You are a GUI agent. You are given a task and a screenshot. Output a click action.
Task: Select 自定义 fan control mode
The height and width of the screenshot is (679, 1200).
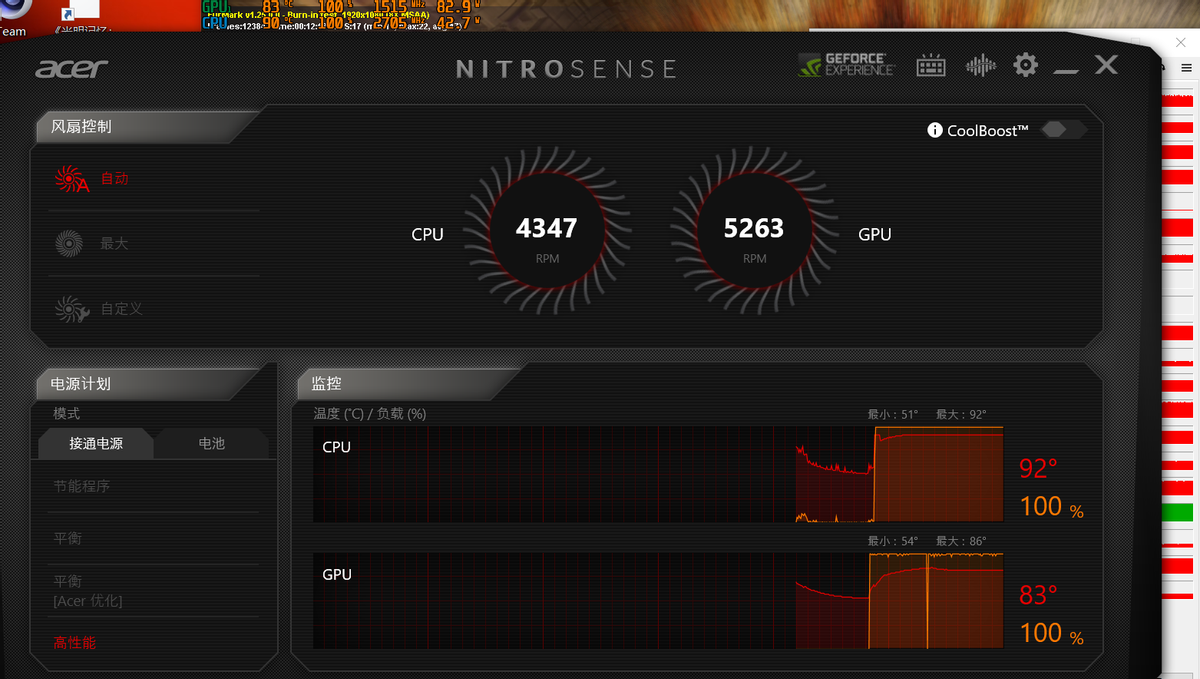[x=121, y=308]
